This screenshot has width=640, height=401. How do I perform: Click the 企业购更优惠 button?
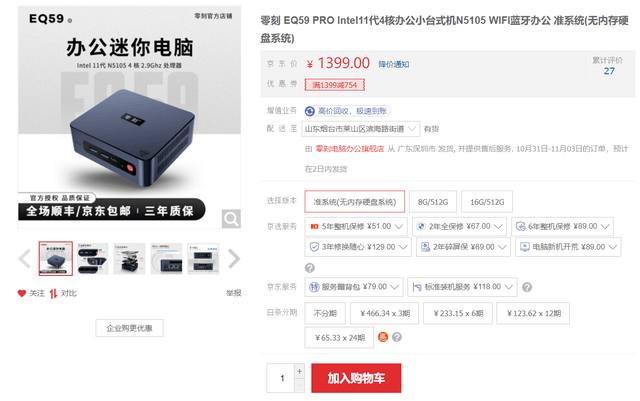pyautogui.click(x=129, y=328)
